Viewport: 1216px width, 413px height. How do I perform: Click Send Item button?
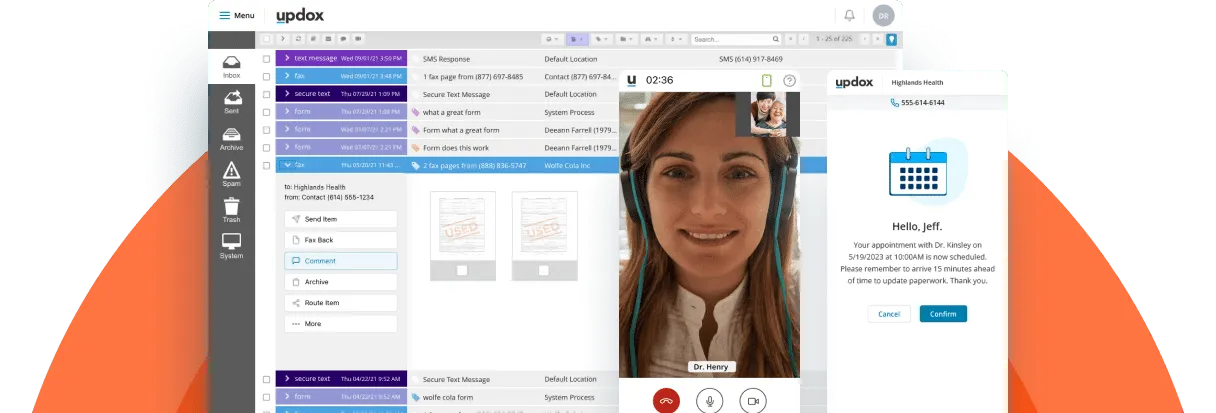coord(341,219)
